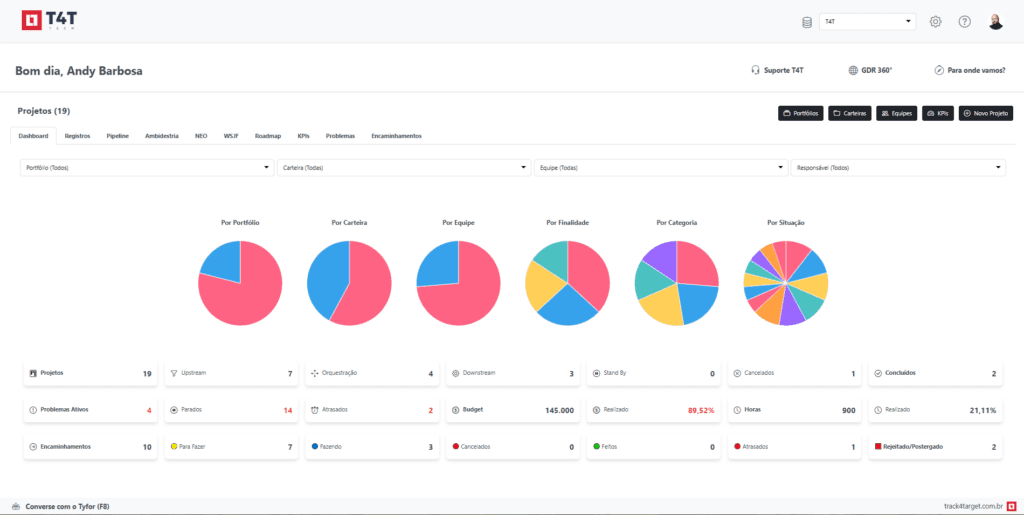Go to the Encaminhamentos tab
Image resolution: width=1024 pixels, height=515 pixels.
(396, 135)
